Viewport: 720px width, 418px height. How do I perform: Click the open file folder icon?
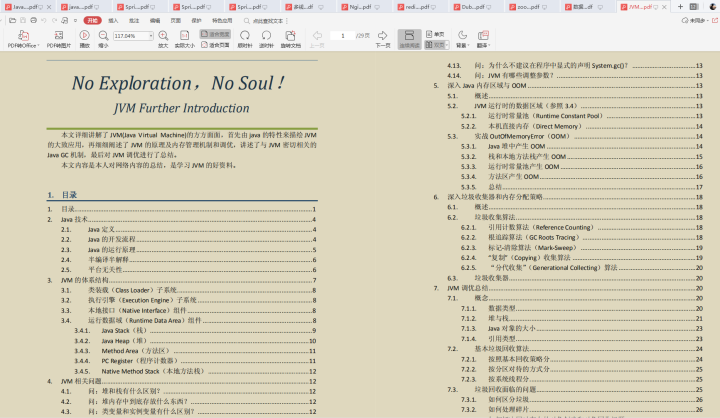click(12, 21)
